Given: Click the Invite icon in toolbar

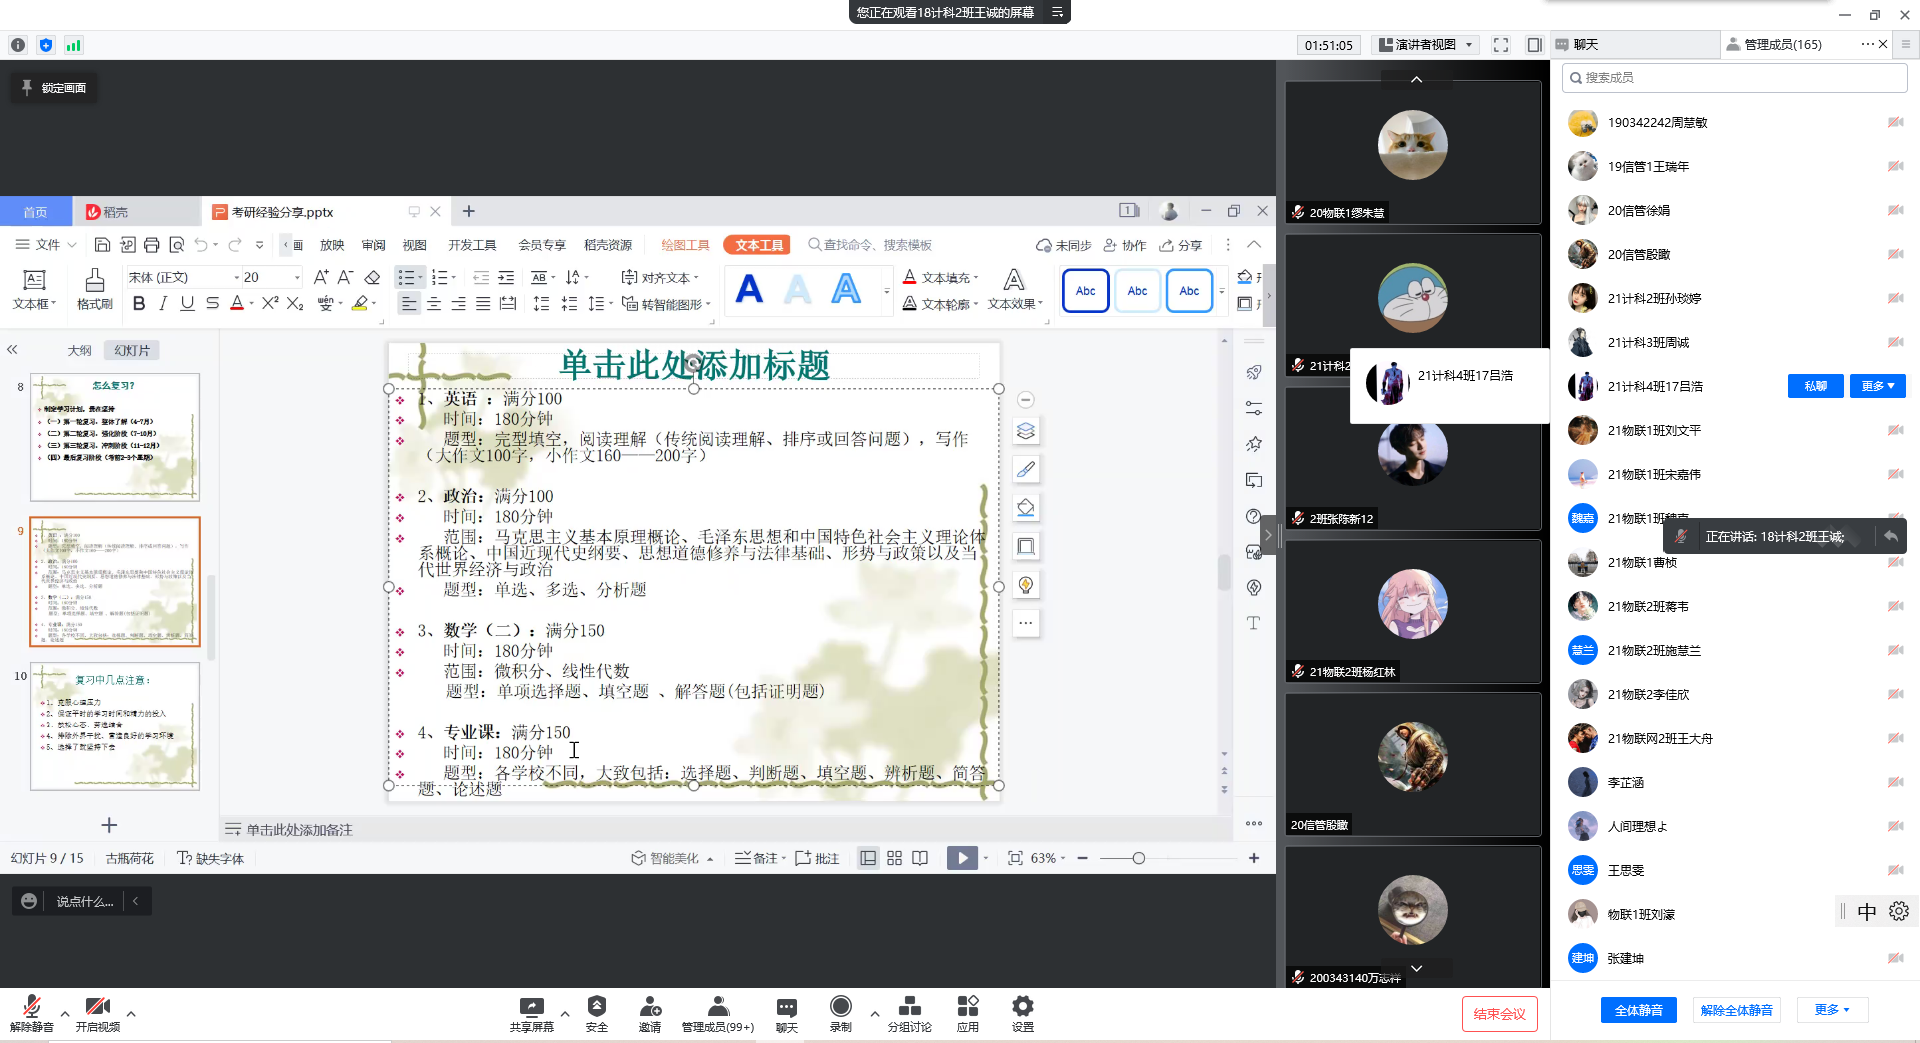Looking at the screenshot, I should pos(650,1007).
